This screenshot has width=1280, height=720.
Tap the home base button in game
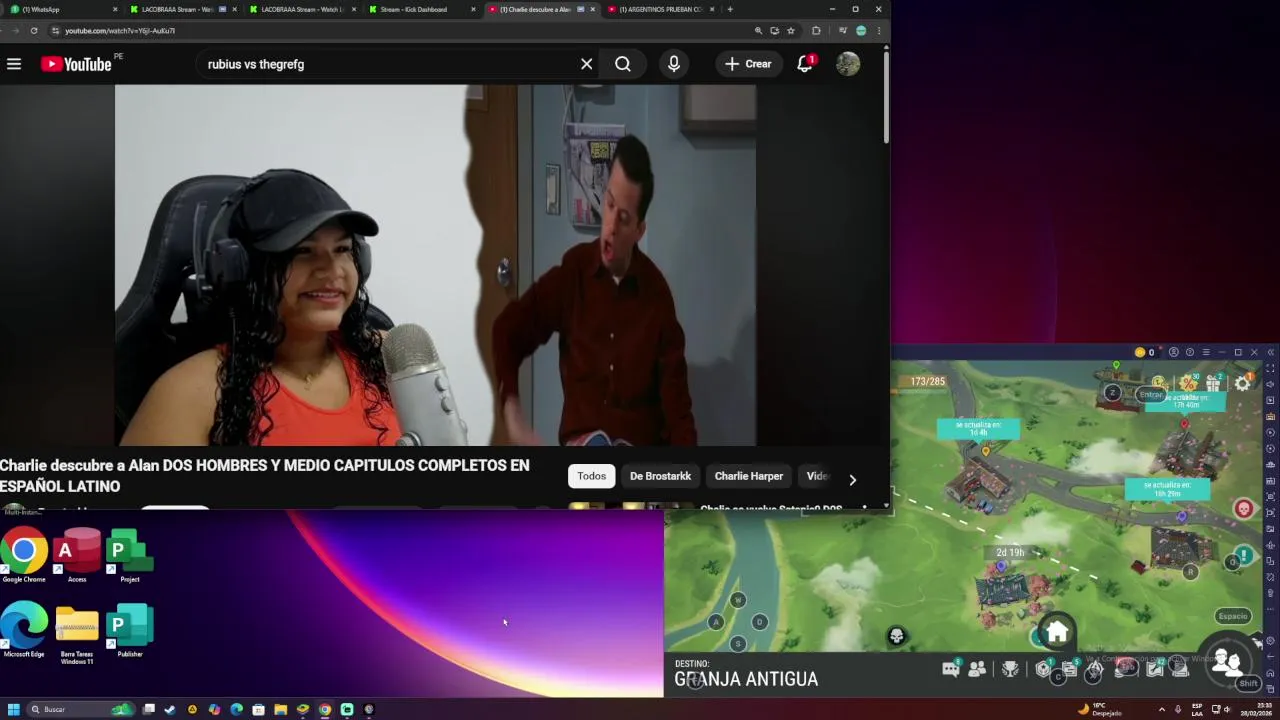tap(1057, 632)
